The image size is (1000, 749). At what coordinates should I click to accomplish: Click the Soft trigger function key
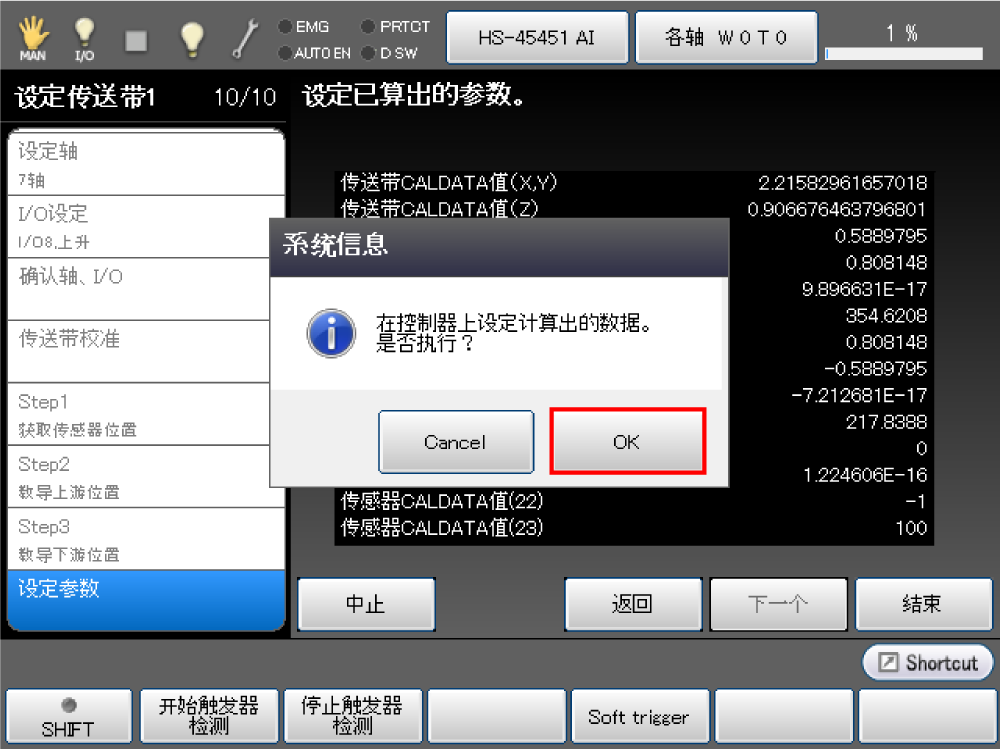tap(640, 716)
